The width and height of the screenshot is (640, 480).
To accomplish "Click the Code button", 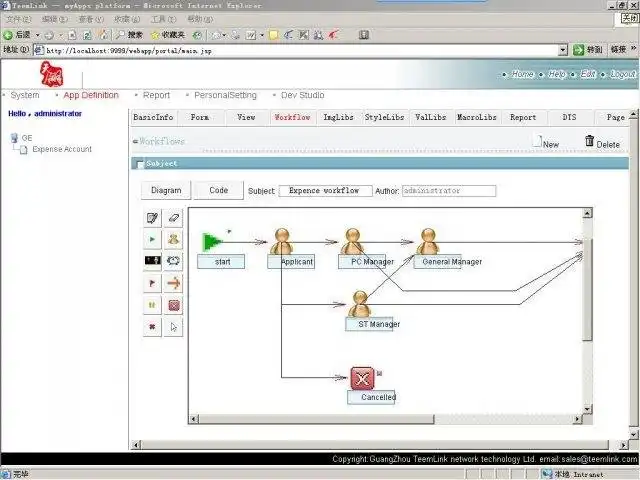I will point(218,191).
